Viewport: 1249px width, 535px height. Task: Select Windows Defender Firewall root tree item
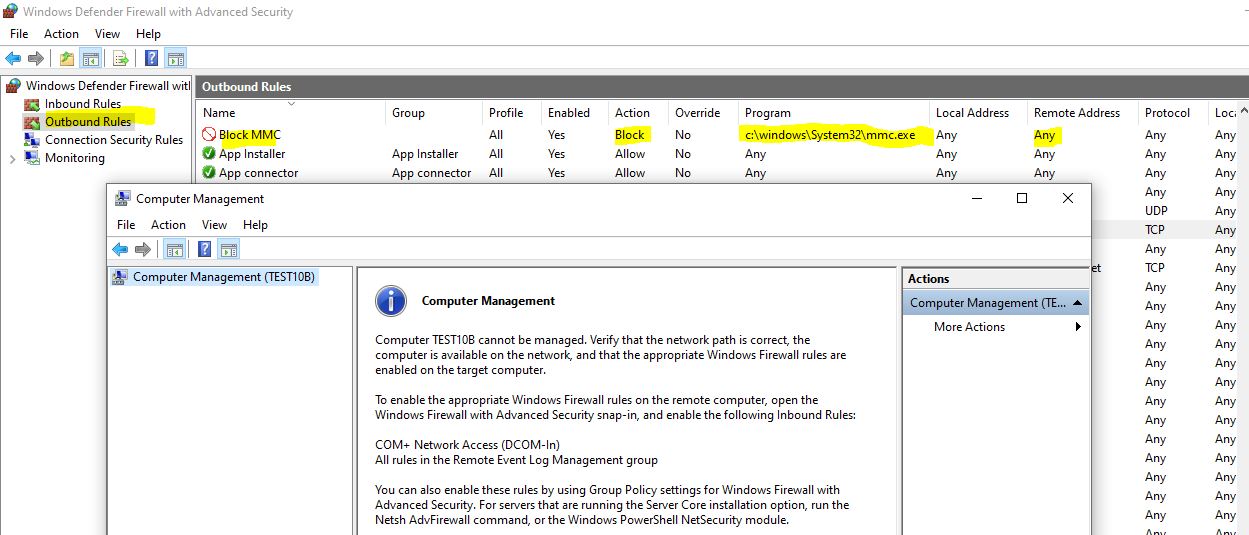pos(107,86)
